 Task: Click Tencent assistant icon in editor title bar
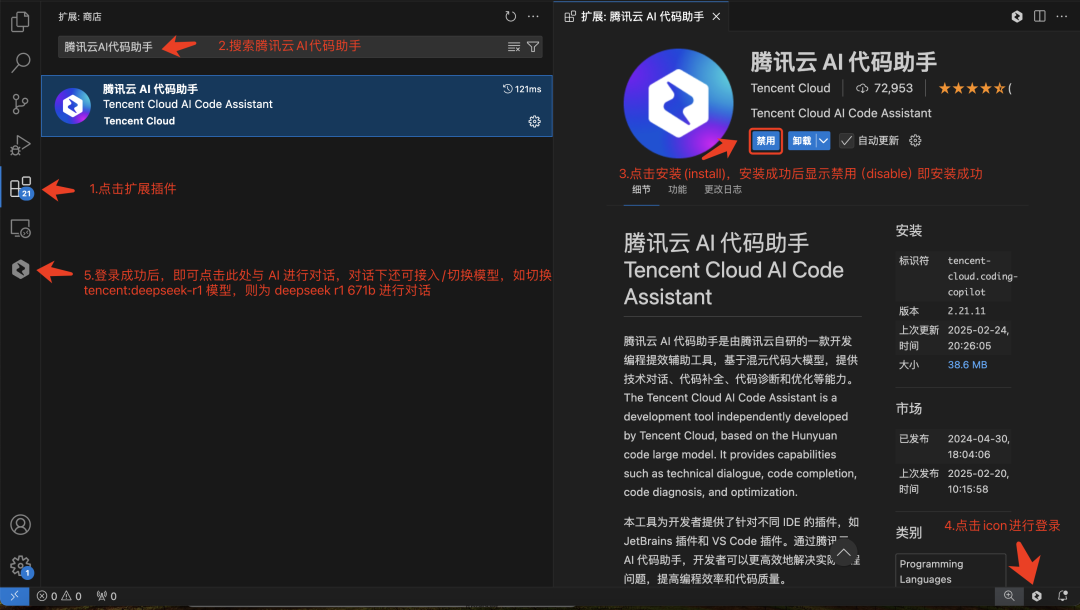(x=1017, y=17)
